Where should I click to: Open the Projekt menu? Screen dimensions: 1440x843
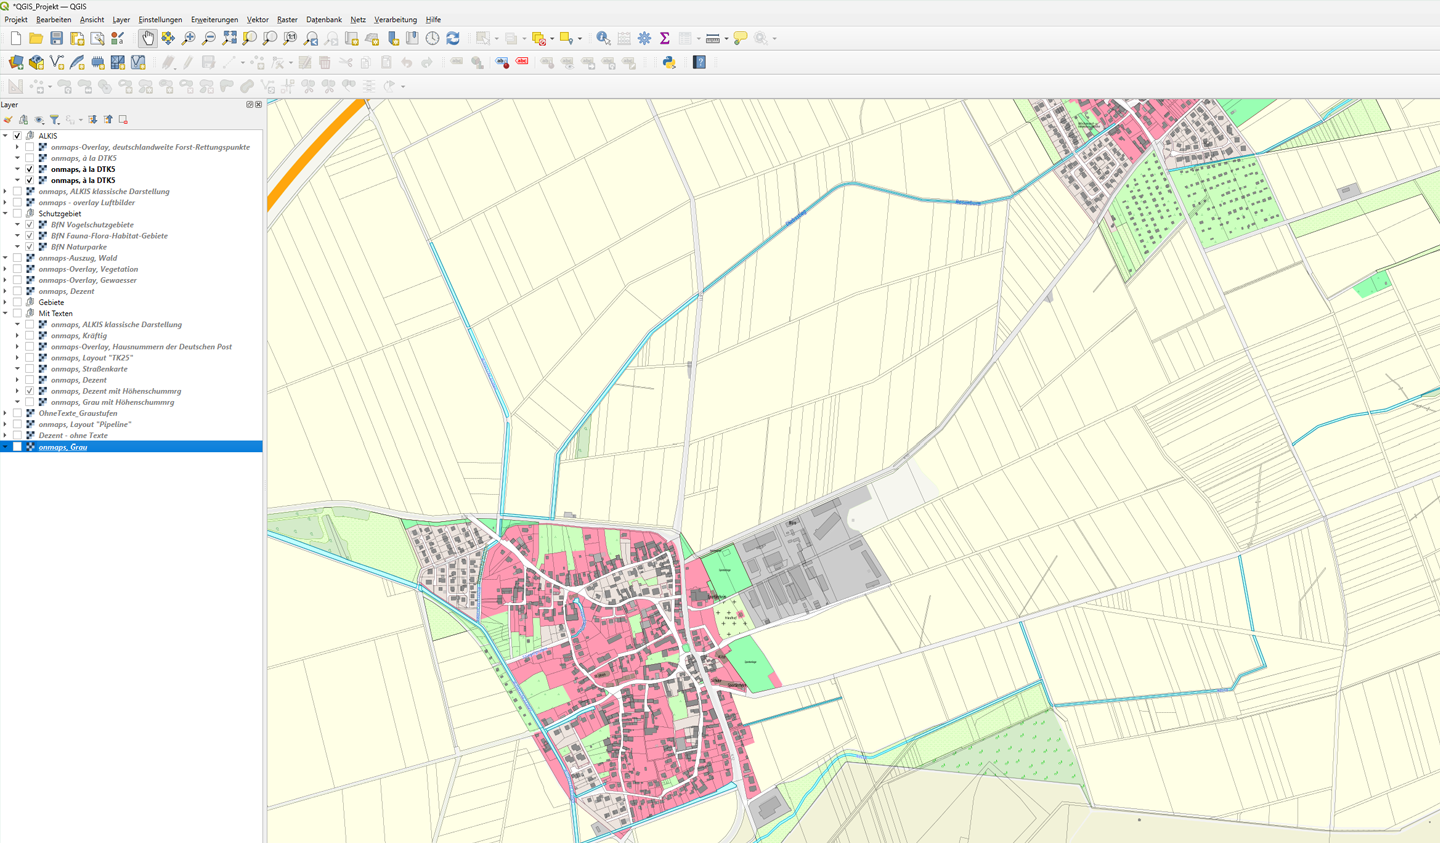[16, 19]
